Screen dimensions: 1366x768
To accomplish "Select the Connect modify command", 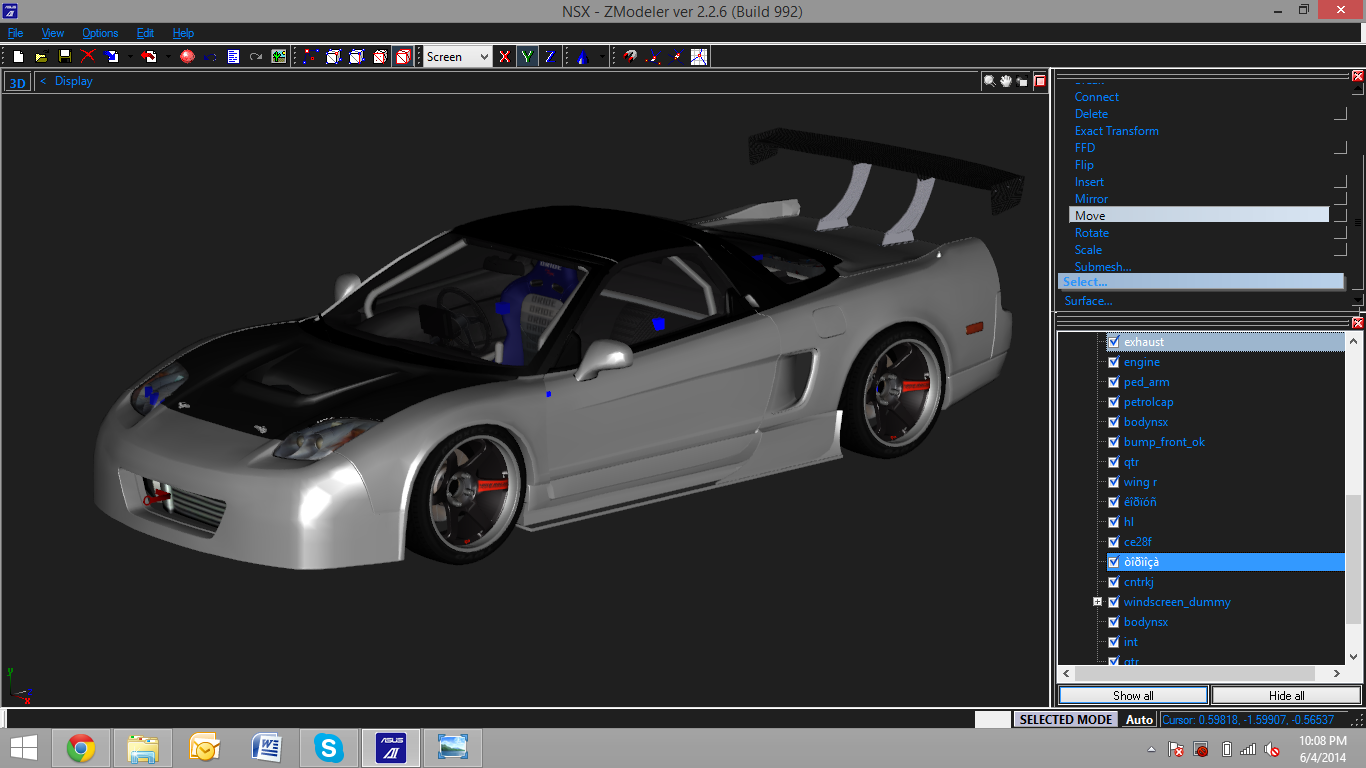I will 1097,97.
